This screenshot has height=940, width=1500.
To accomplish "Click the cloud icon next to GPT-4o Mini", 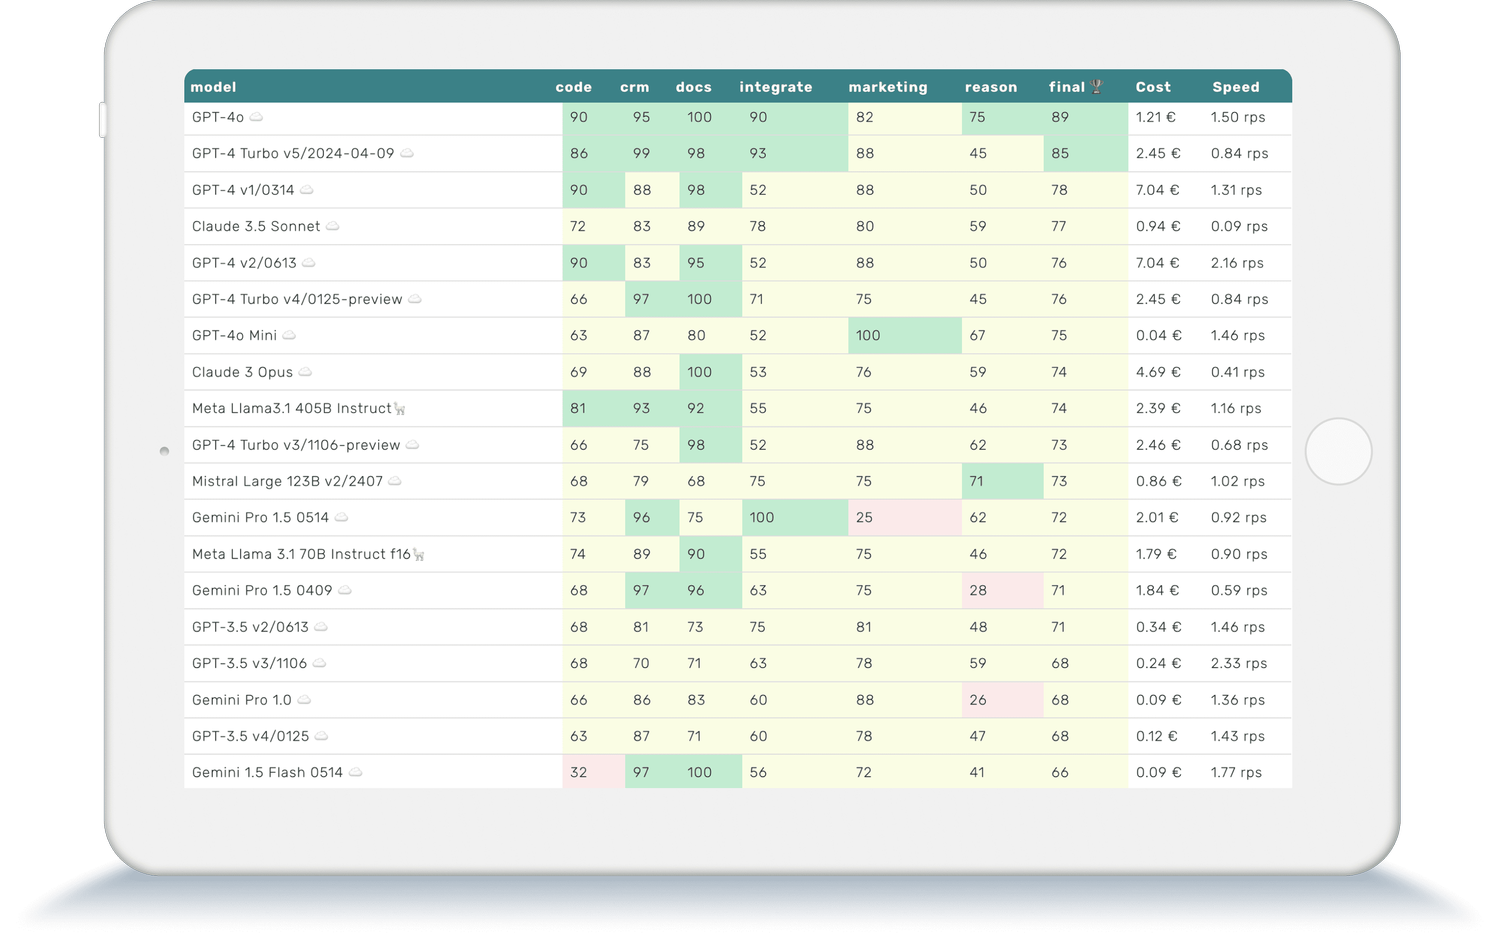I will click(x=288, y=335).
